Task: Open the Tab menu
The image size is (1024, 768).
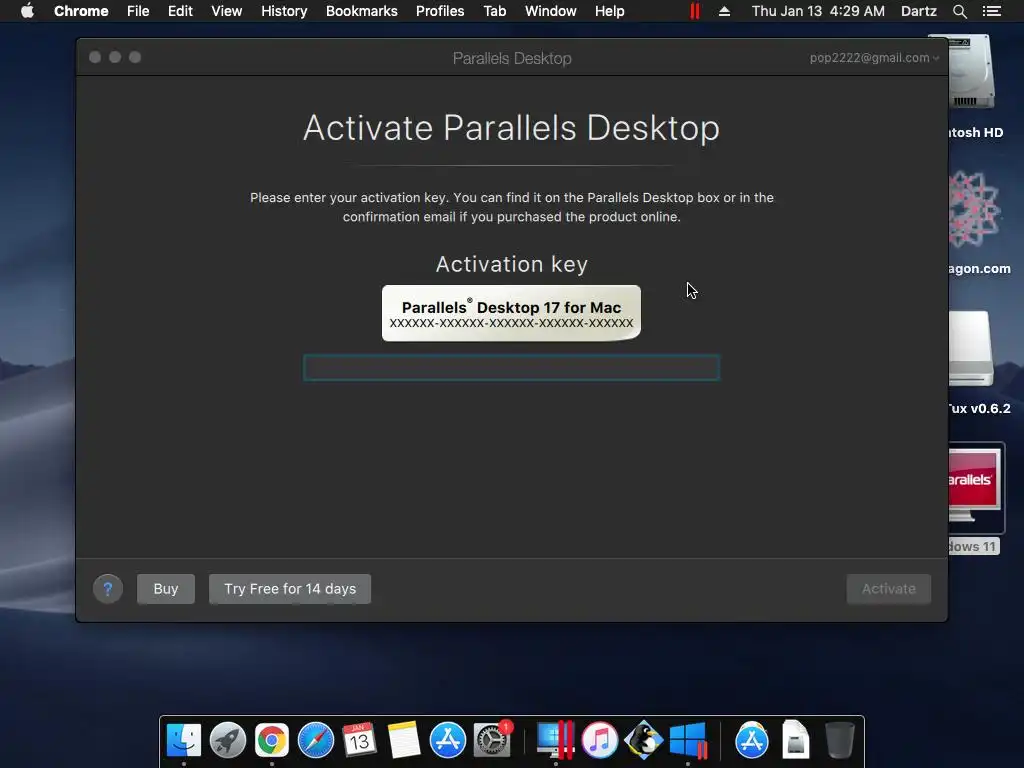Action: [x=495, y=11]
